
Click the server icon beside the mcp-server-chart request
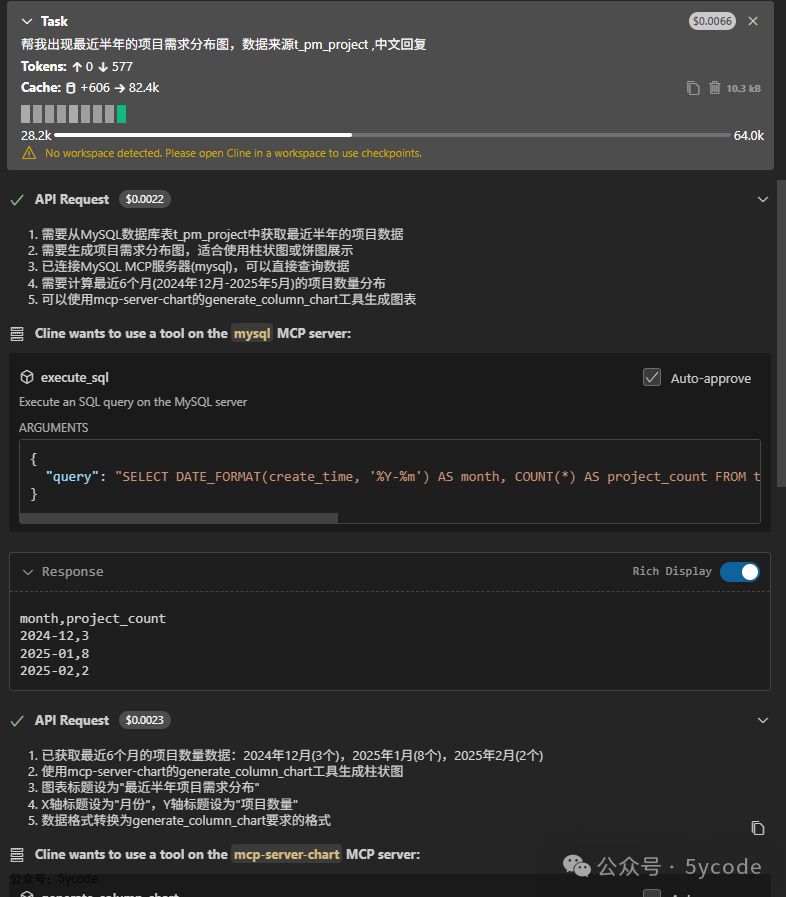click(17, 855)
